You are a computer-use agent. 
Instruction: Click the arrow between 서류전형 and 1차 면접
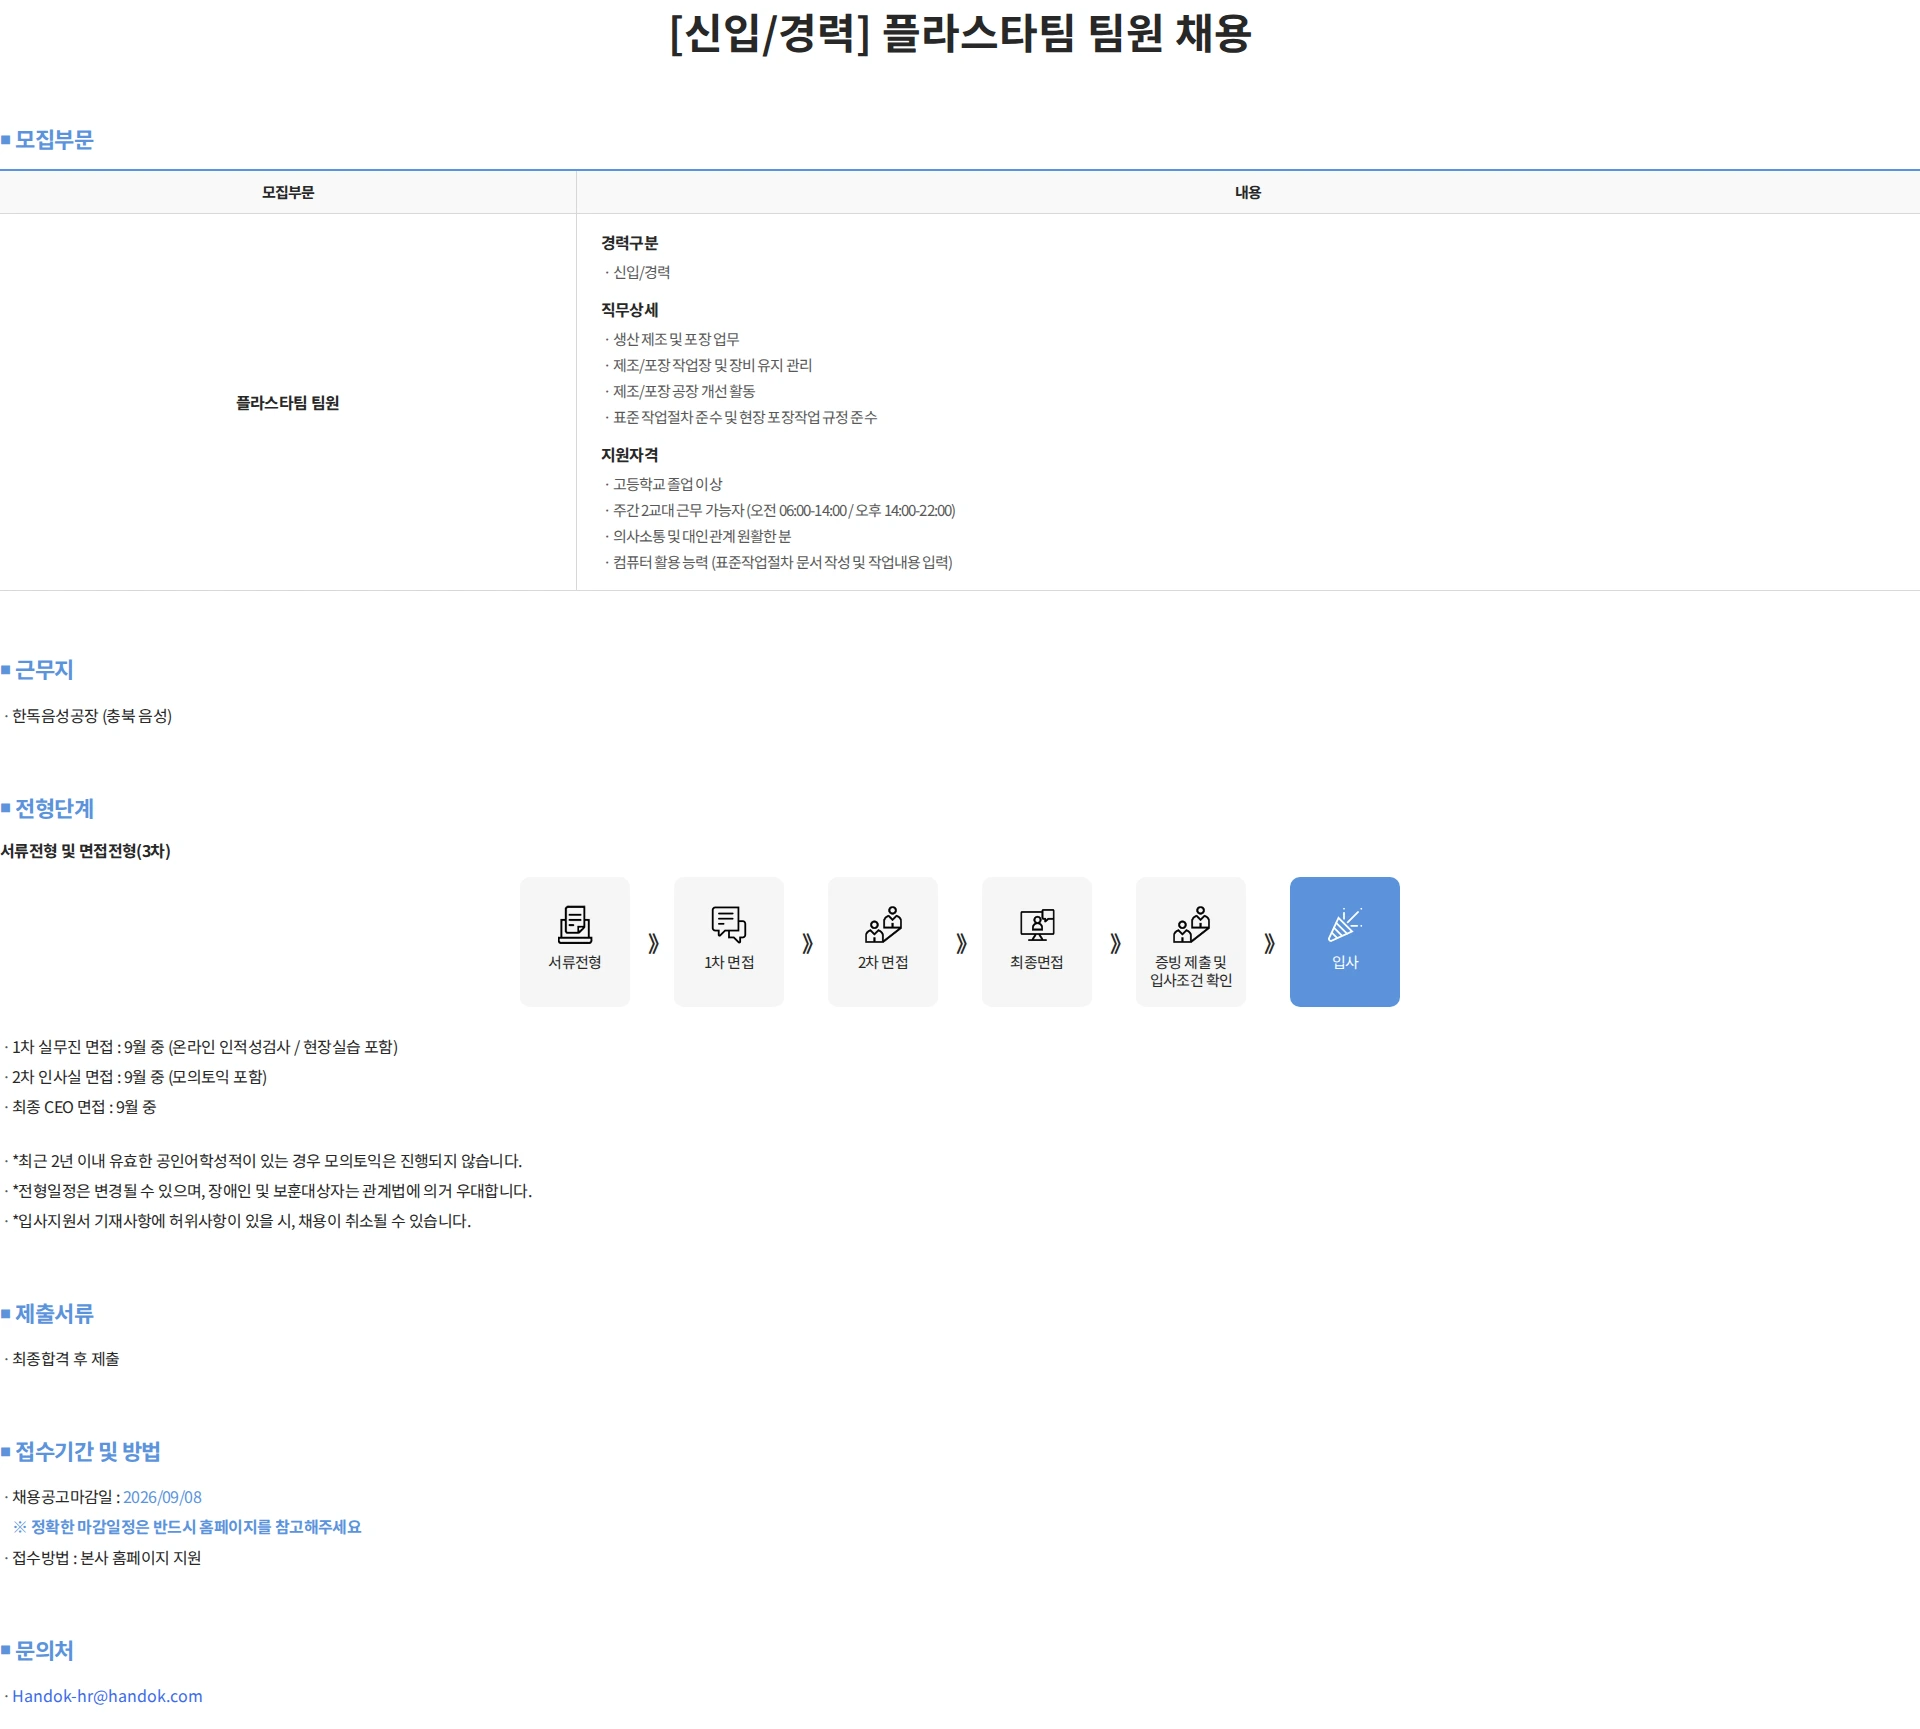(x=653, y=943)
